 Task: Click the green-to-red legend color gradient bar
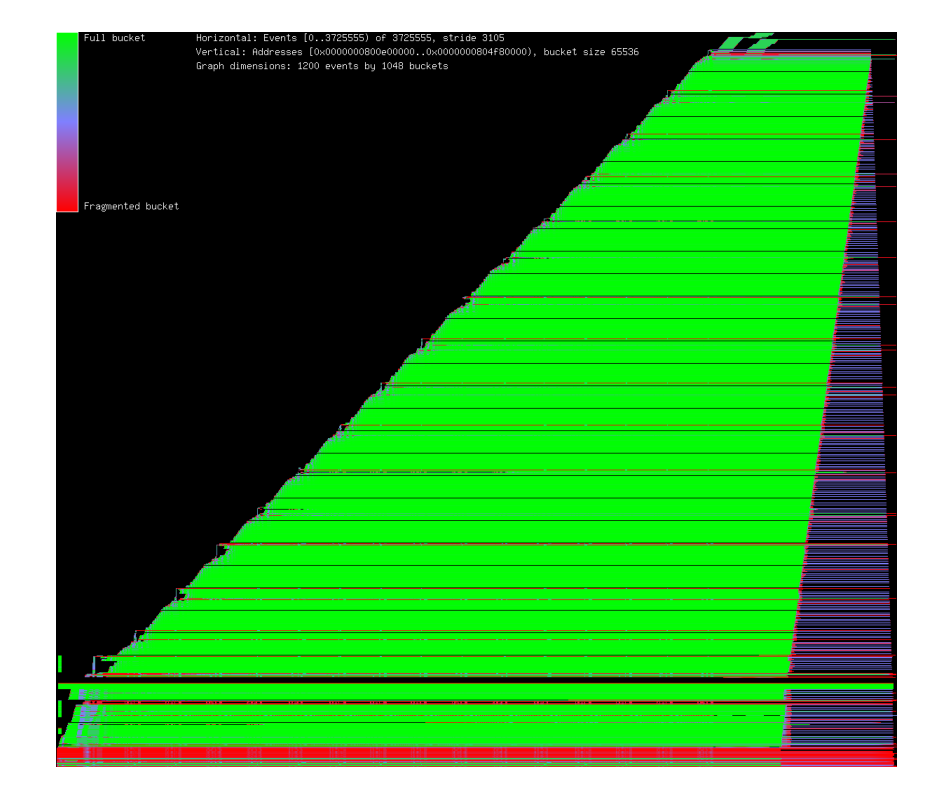coord(68,122)
